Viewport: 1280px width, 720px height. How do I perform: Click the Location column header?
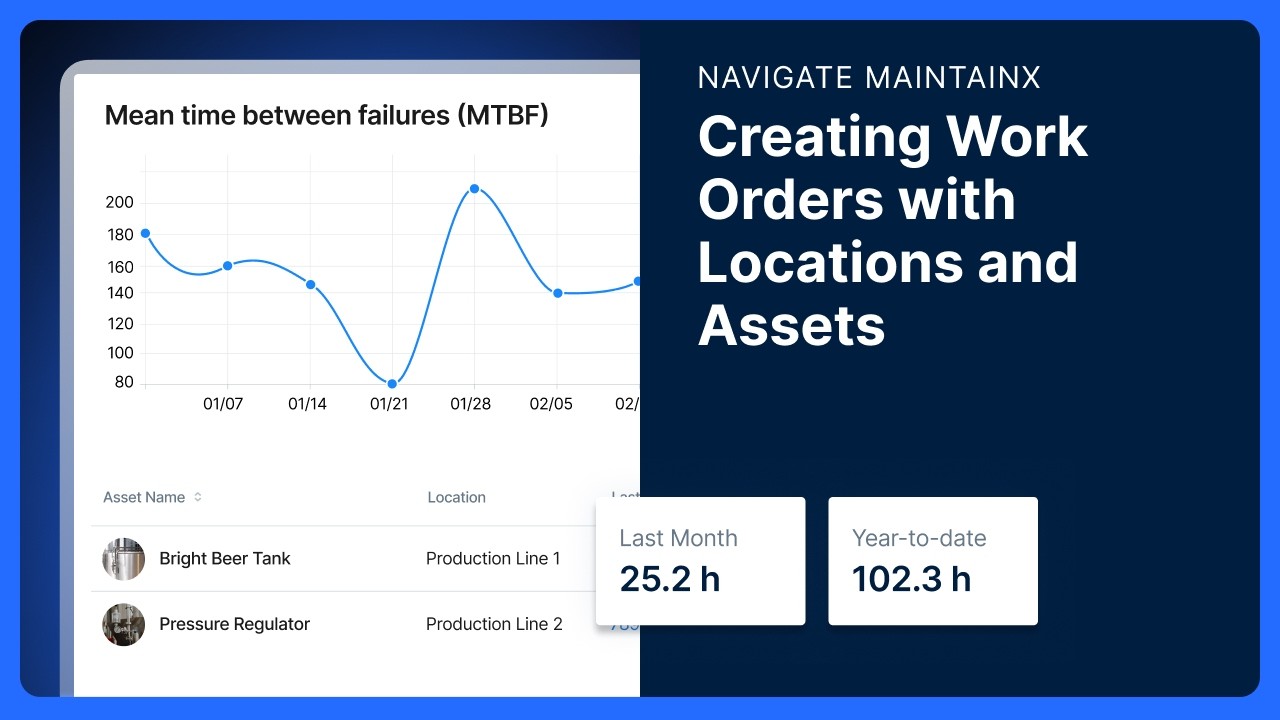tap(457, 497)
